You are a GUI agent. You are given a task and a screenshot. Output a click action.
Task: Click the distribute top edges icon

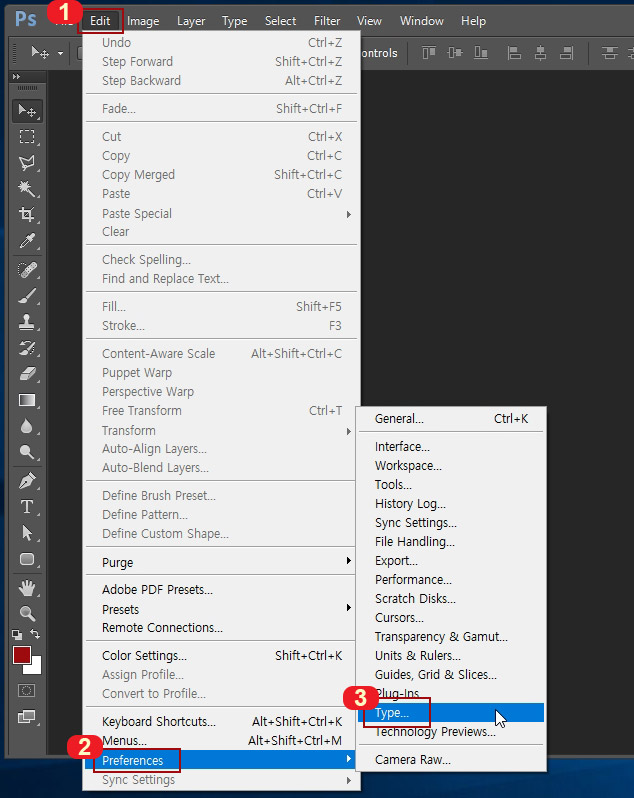[609, 52]
